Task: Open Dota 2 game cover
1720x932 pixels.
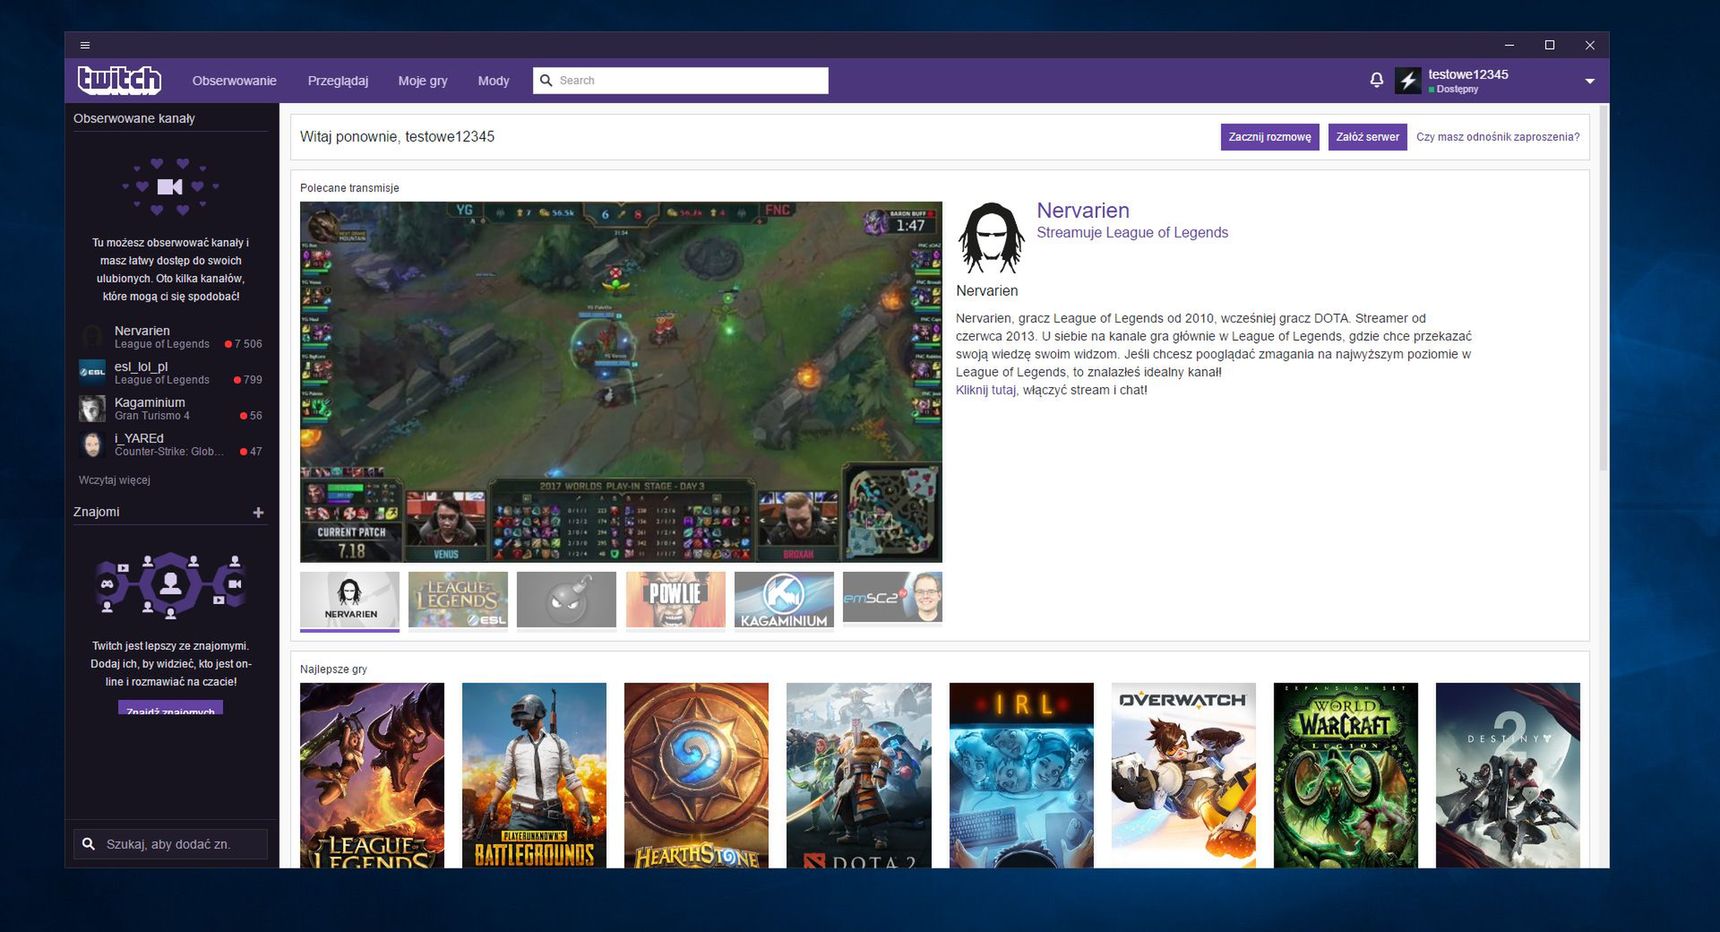Action: [859, 775]
